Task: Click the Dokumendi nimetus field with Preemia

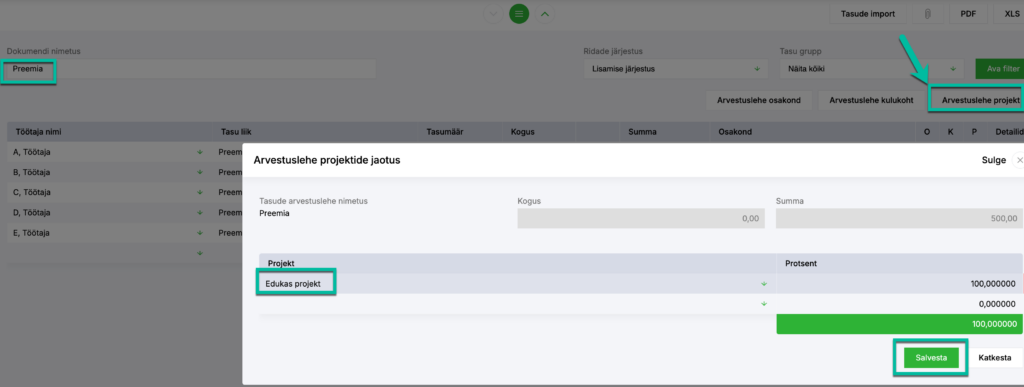Action: point(191,69)
